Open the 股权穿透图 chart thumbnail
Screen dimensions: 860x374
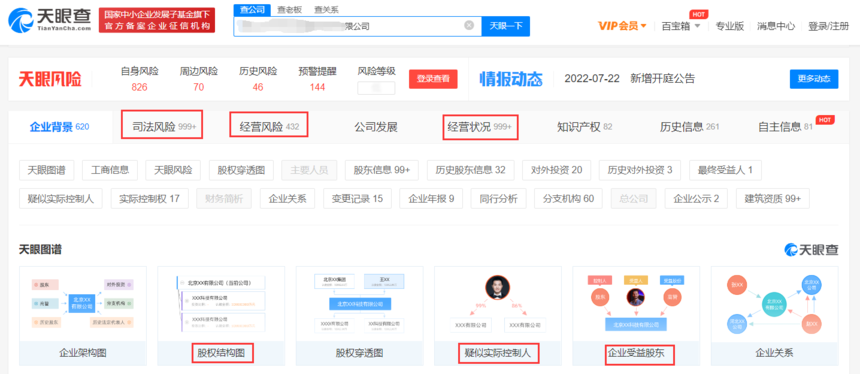[359, 316]
